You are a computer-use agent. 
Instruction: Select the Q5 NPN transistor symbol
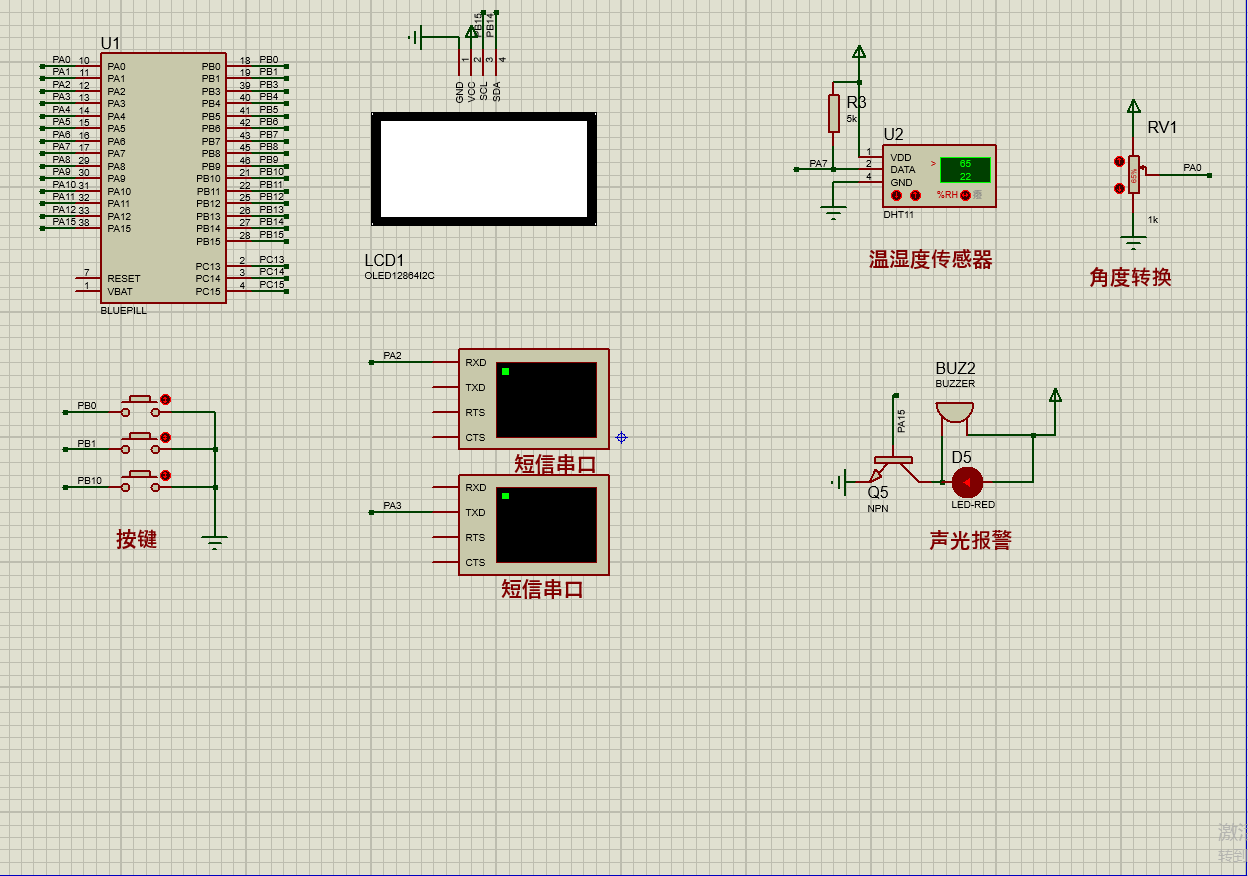pyautogui.click(x=892, y=467)
